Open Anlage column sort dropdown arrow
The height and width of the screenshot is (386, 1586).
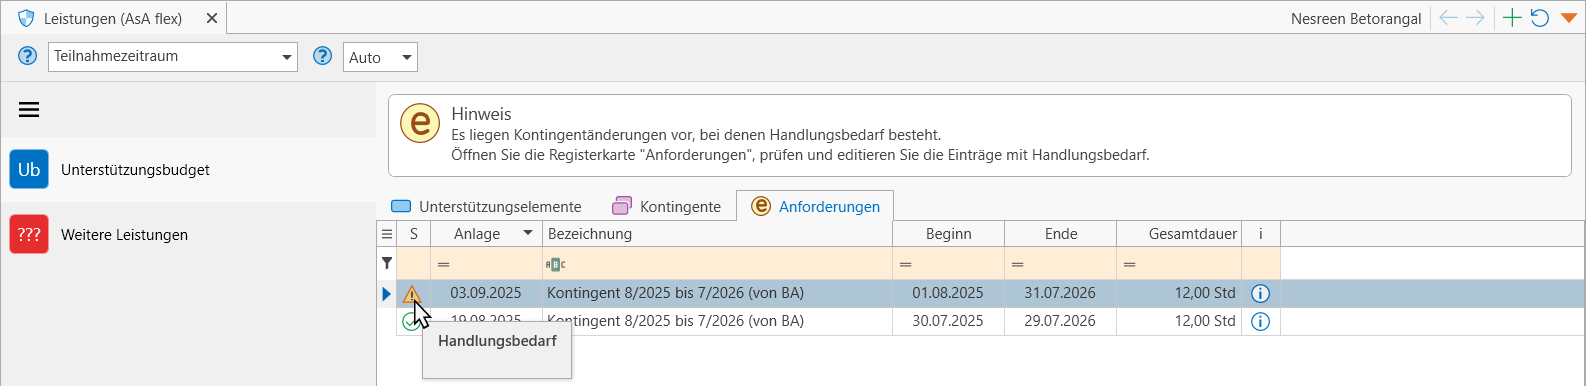[x=528, y=233]
